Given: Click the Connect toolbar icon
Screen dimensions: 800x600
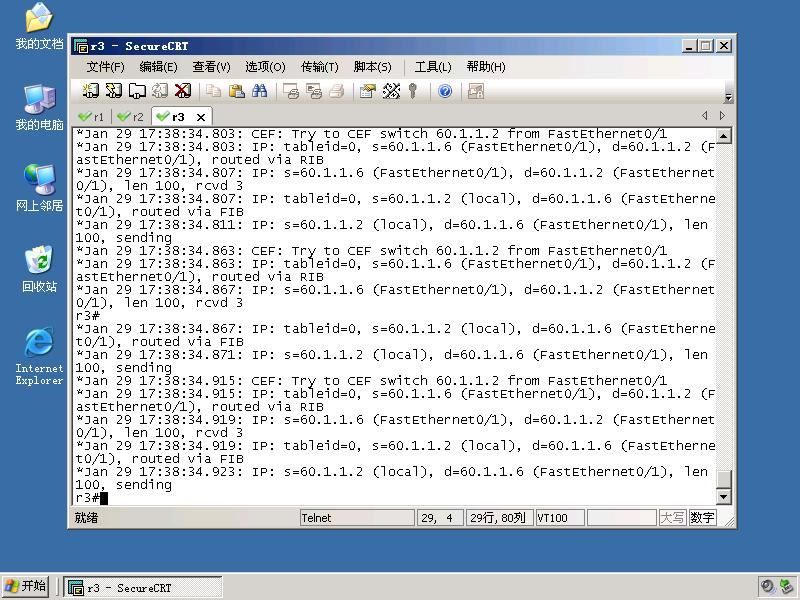Looking at the screenshot, I should pyautogui.click(x=91, y=91).
